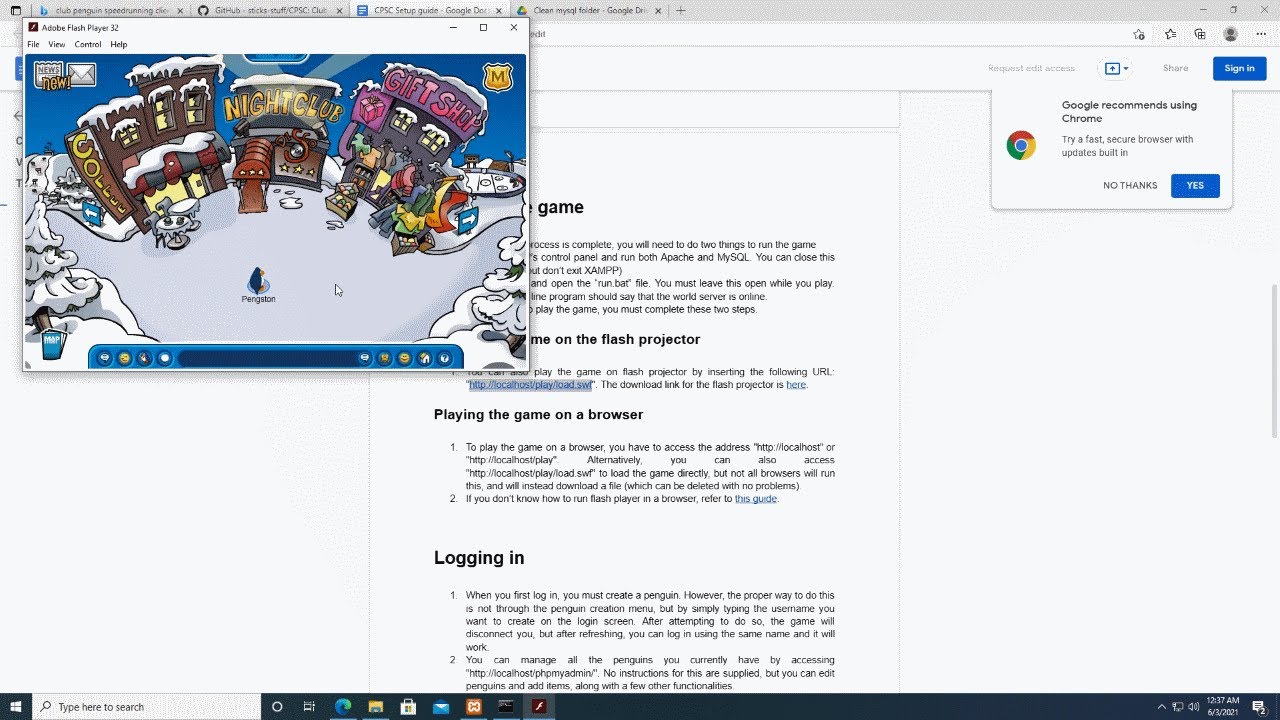Follow the 'here' download link for flash projector
Viewport: 1280px width, 720px height.
796,384
